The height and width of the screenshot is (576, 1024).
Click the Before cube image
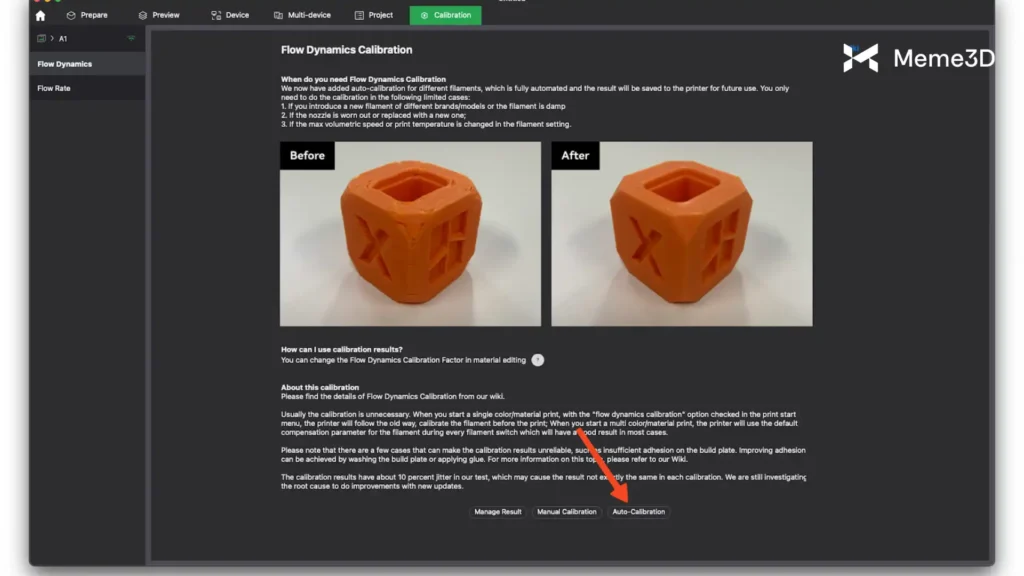(x=410, y=233)
